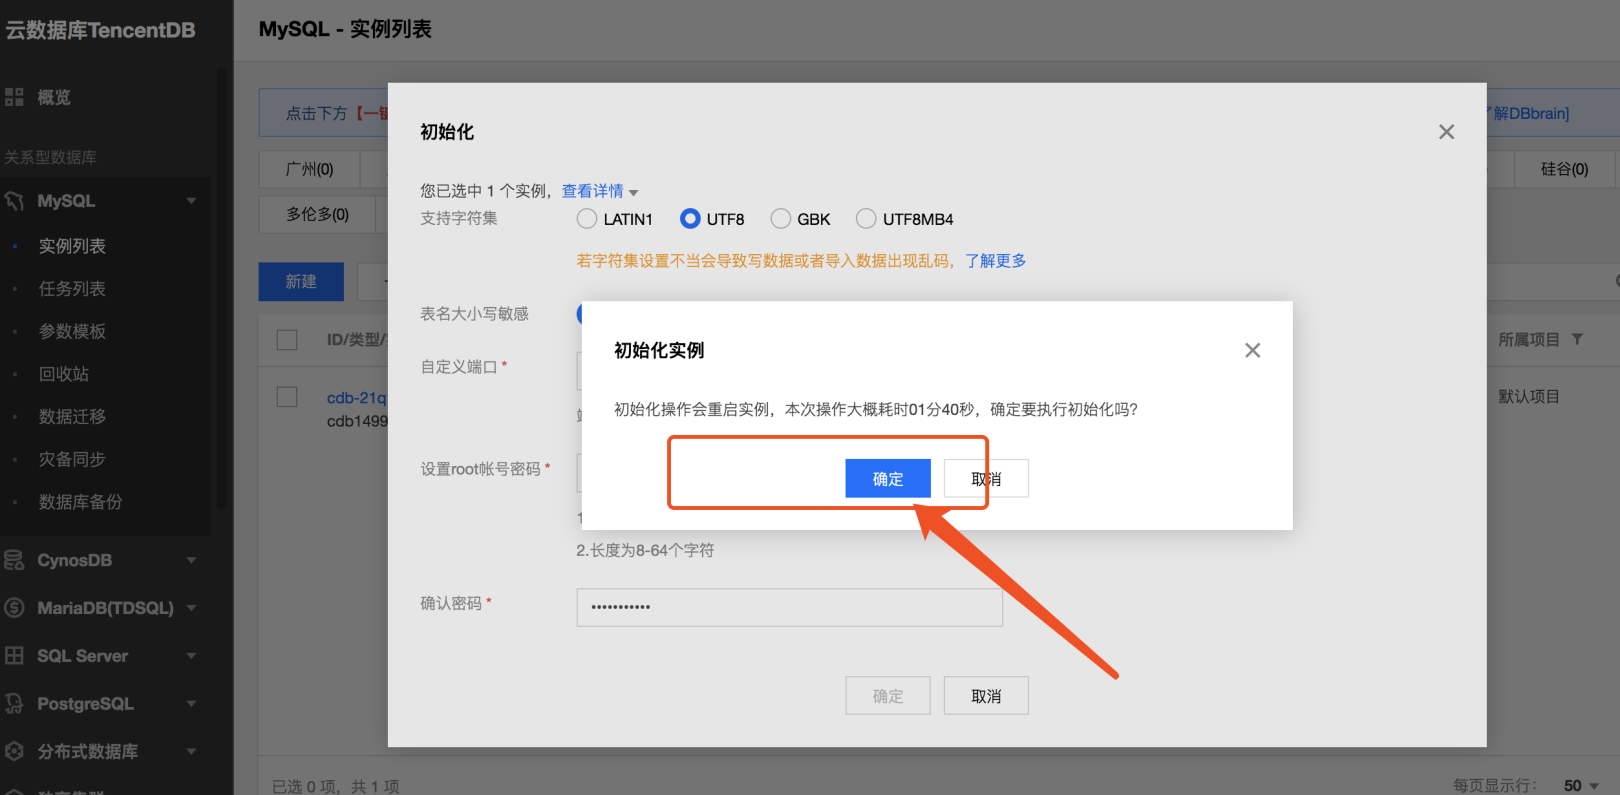Screen dimensions: 1620x795
Task: Open the cdb-21q instance ID link
Action: [356, 398]
